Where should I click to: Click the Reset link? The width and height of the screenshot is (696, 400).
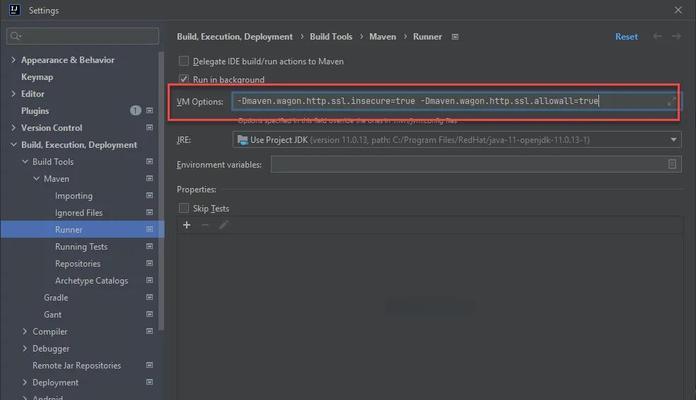click(x=626, y=36)
